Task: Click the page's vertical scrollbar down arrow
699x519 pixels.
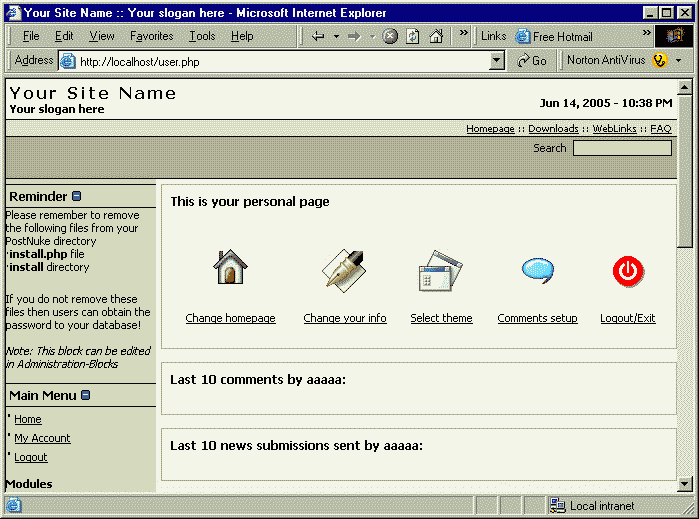Action: (x=685, y=484)
